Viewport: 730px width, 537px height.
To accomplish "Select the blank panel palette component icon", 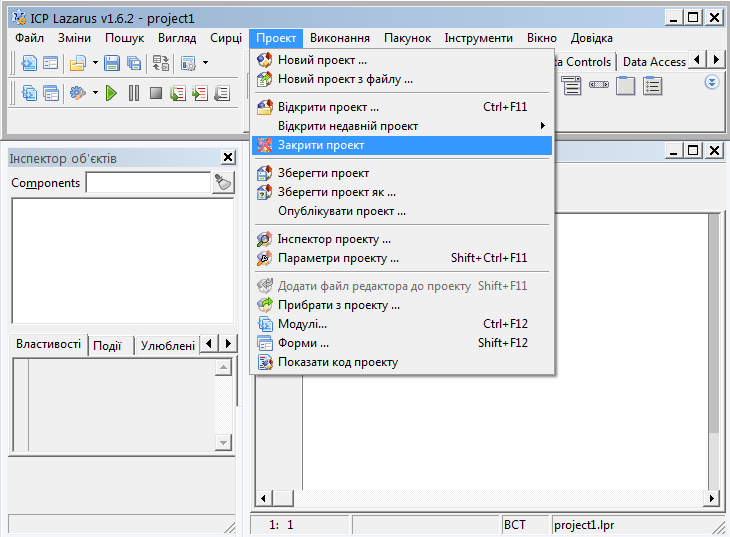I will click(x=625, y=86).
